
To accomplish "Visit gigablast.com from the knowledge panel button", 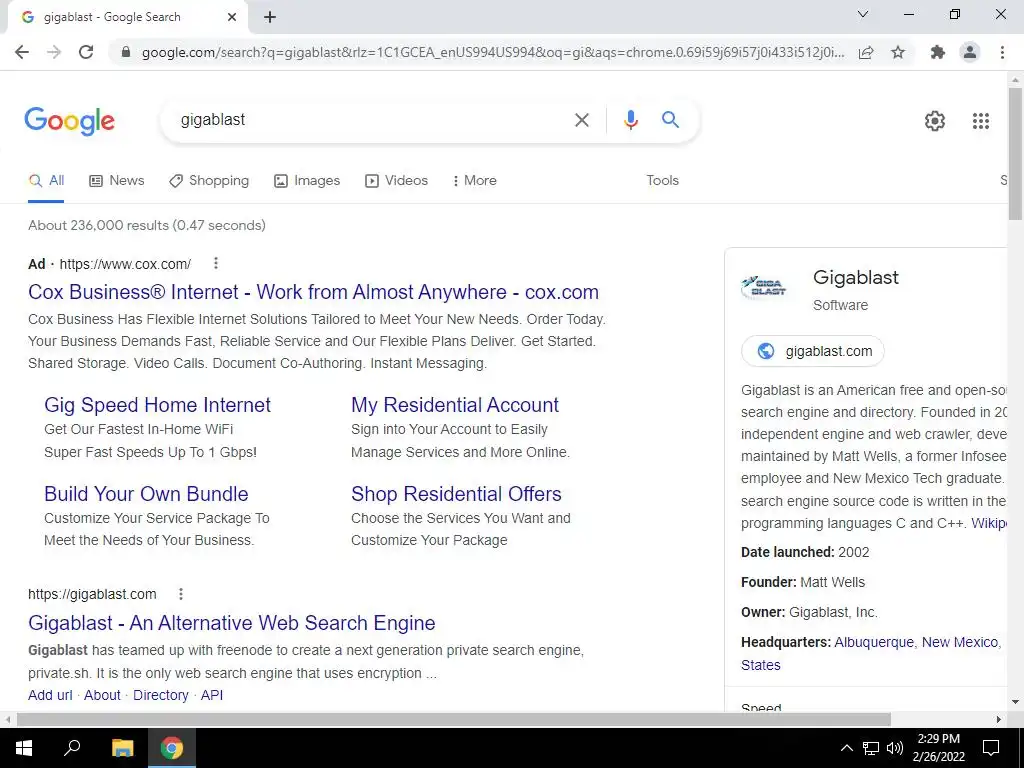I will [x=812, y=351].
